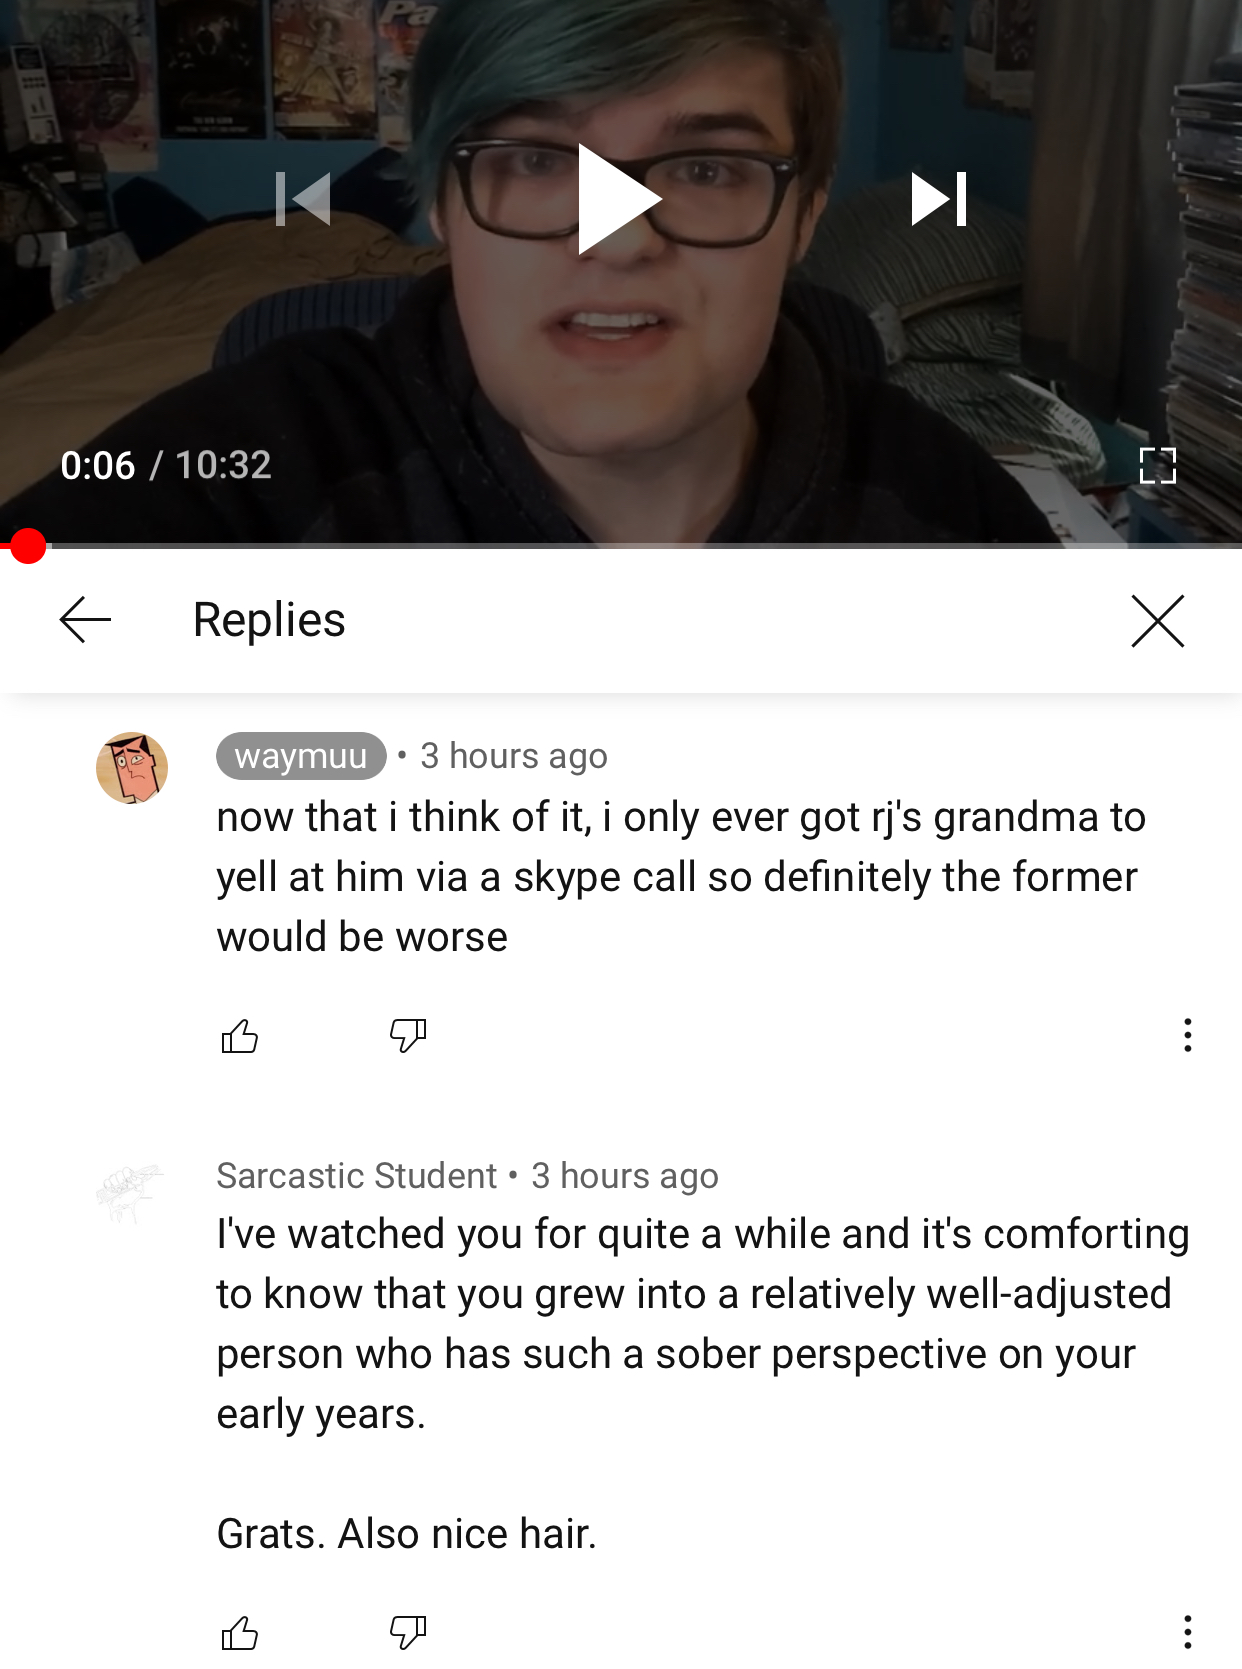Viewport: 1242px width, 1669px height.
Task: Enter fullscreen video mode
Action: [x=1157, y=465]
